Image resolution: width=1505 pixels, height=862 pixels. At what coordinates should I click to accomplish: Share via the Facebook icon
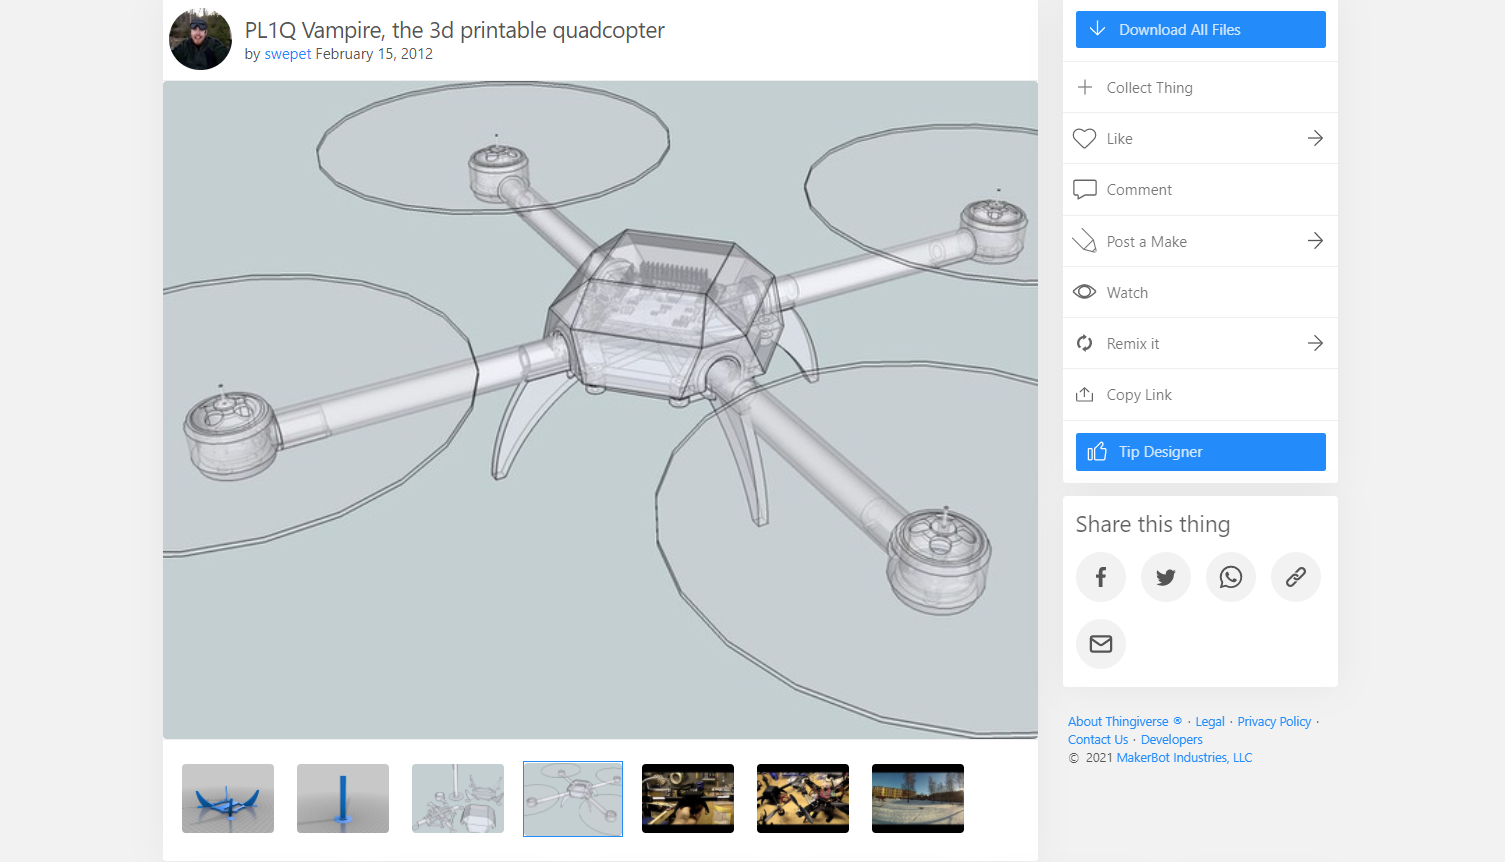point(1101,577)
